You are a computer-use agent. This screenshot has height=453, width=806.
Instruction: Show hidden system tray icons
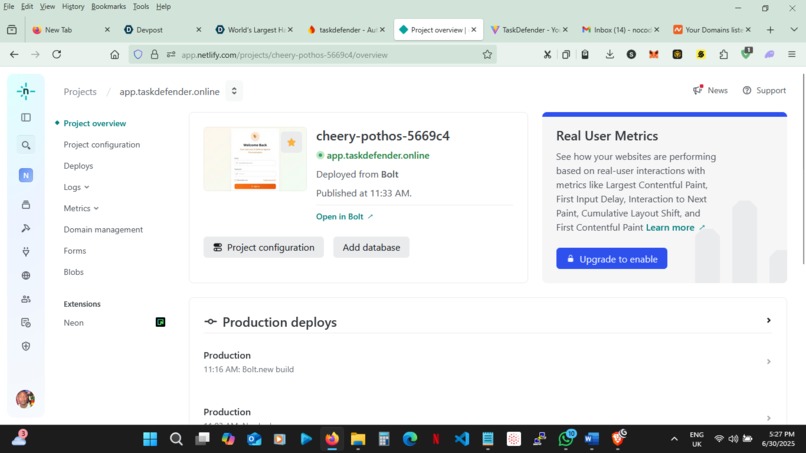tap(674, 439)
